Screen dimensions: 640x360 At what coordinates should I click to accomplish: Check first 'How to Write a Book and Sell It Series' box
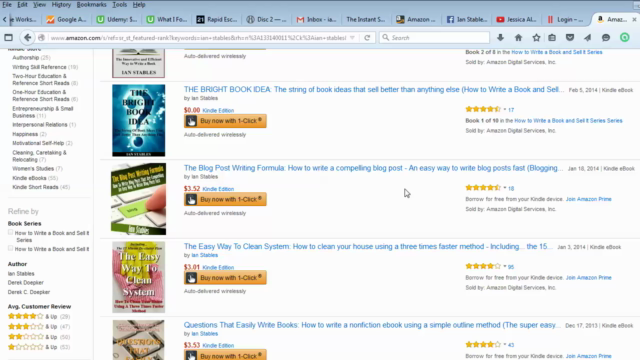(11, 232)
